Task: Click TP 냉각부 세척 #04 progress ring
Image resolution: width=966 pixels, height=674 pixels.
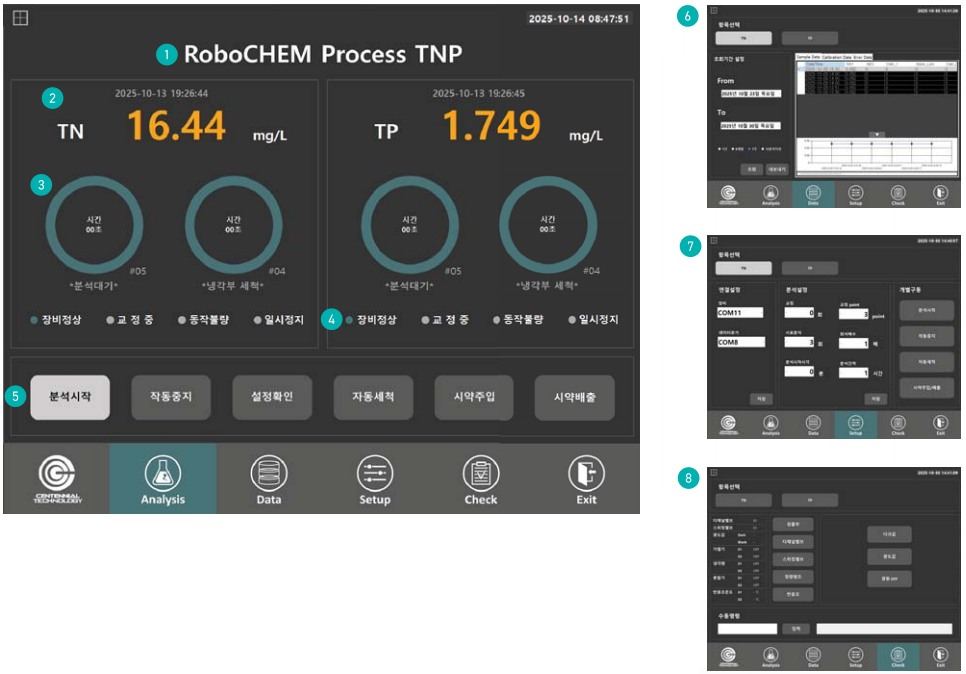Action: pos(548,225)
